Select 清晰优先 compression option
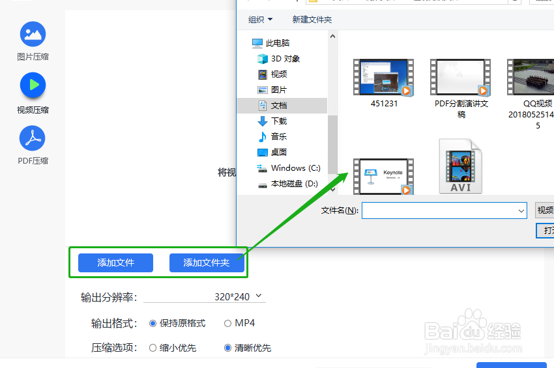Viewport: 554px width, 368px height. (x=228, y=348)
